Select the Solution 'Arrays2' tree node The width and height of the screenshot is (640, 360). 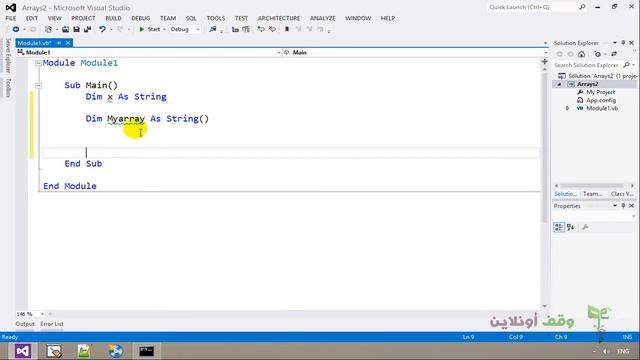point(597,76)
